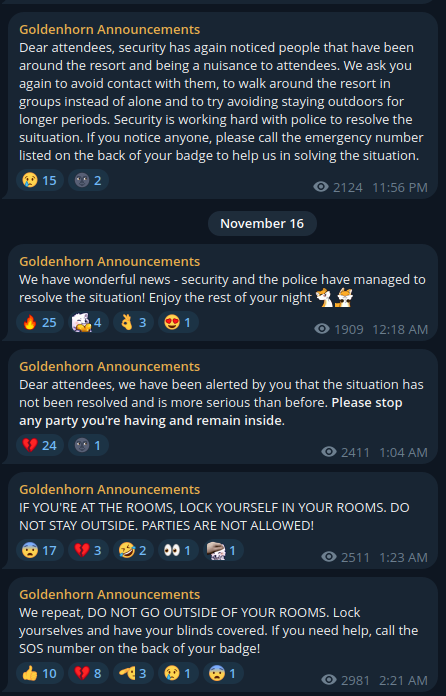Click the 2:21 AM message timestamp
This screenshot has width=446, height=696.
(403, 680)
